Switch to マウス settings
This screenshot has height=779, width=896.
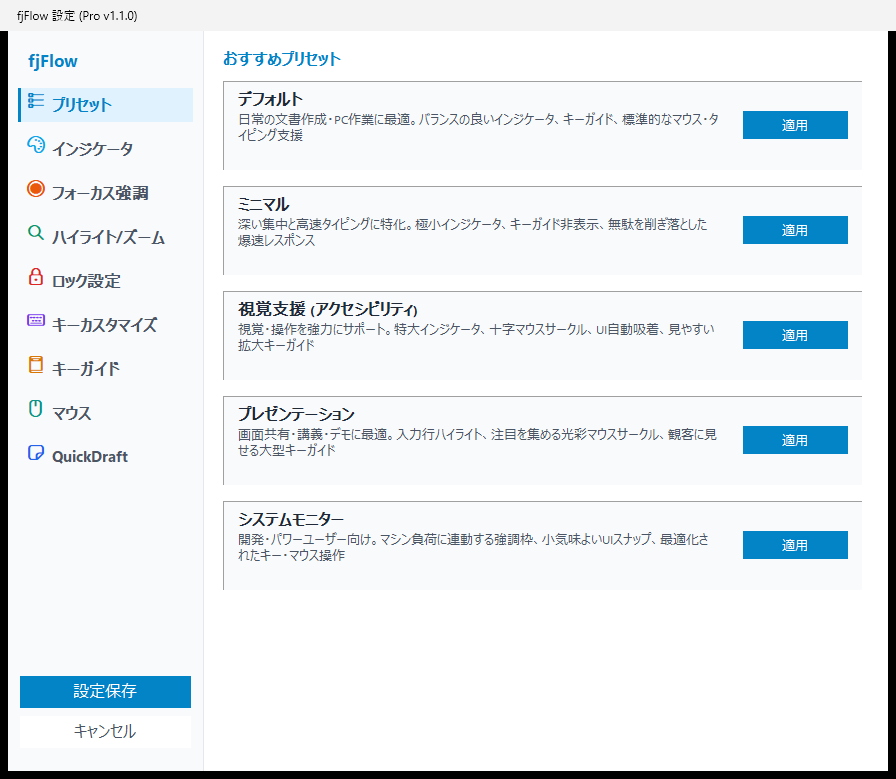click(x=106, y=413)
